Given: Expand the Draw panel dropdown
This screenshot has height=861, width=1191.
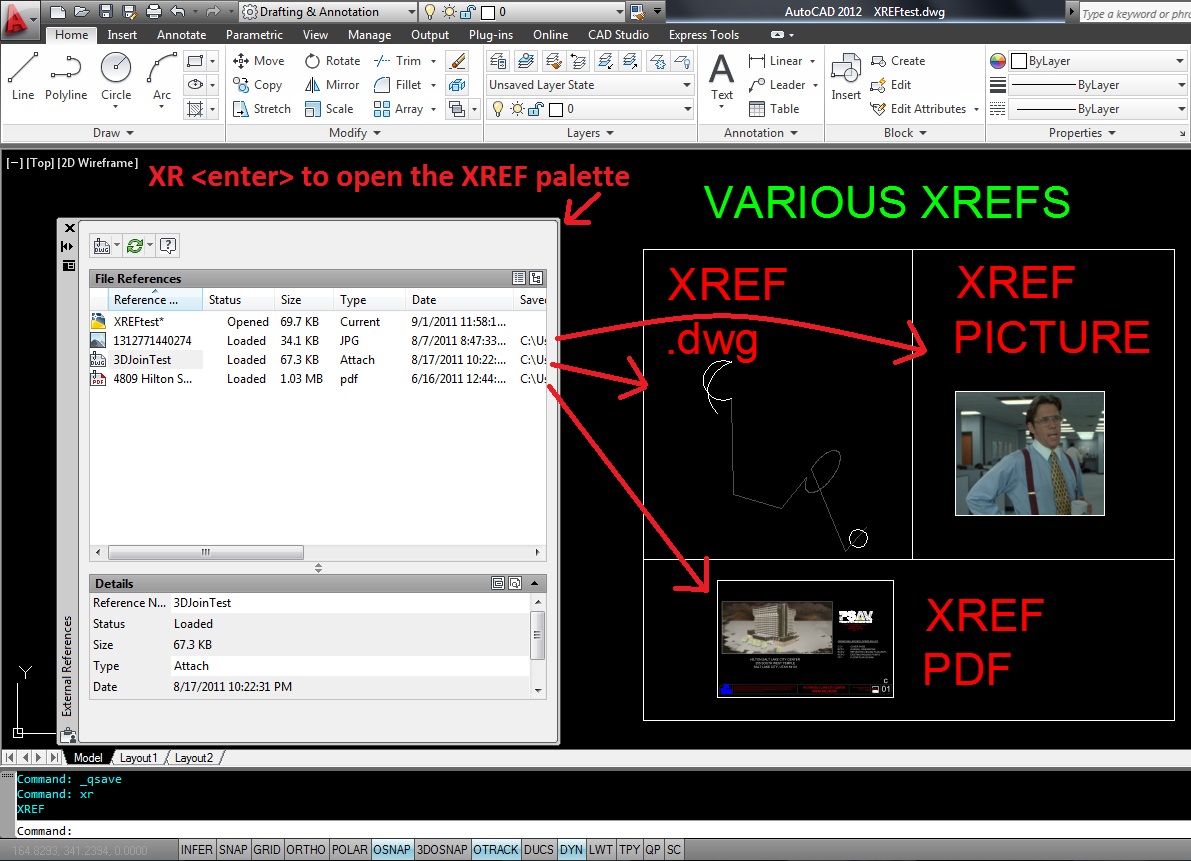Looking at the screenshot, I should click(x=113, y=132).
